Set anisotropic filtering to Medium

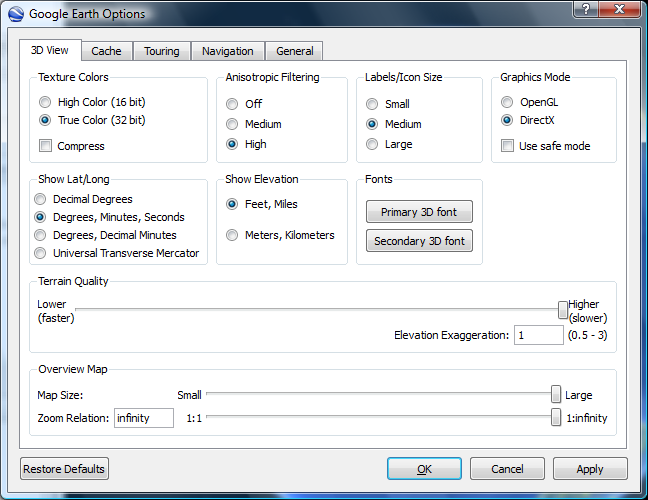pos(253,124)
